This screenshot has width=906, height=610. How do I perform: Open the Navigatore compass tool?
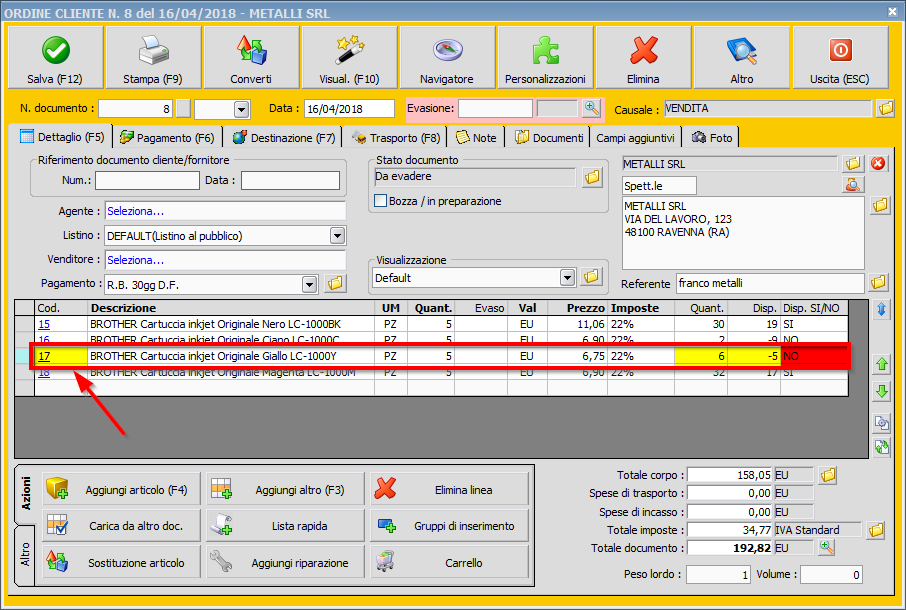(x=447, y=57)
